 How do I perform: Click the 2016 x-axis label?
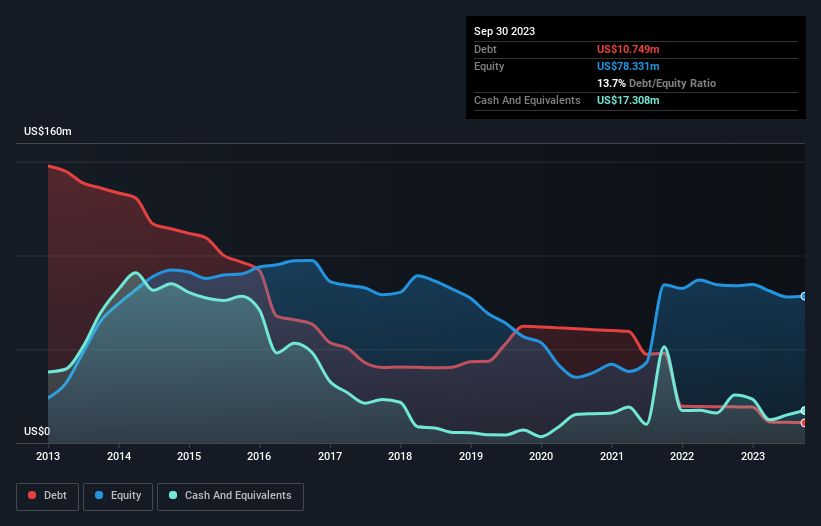tap(259, 456)
